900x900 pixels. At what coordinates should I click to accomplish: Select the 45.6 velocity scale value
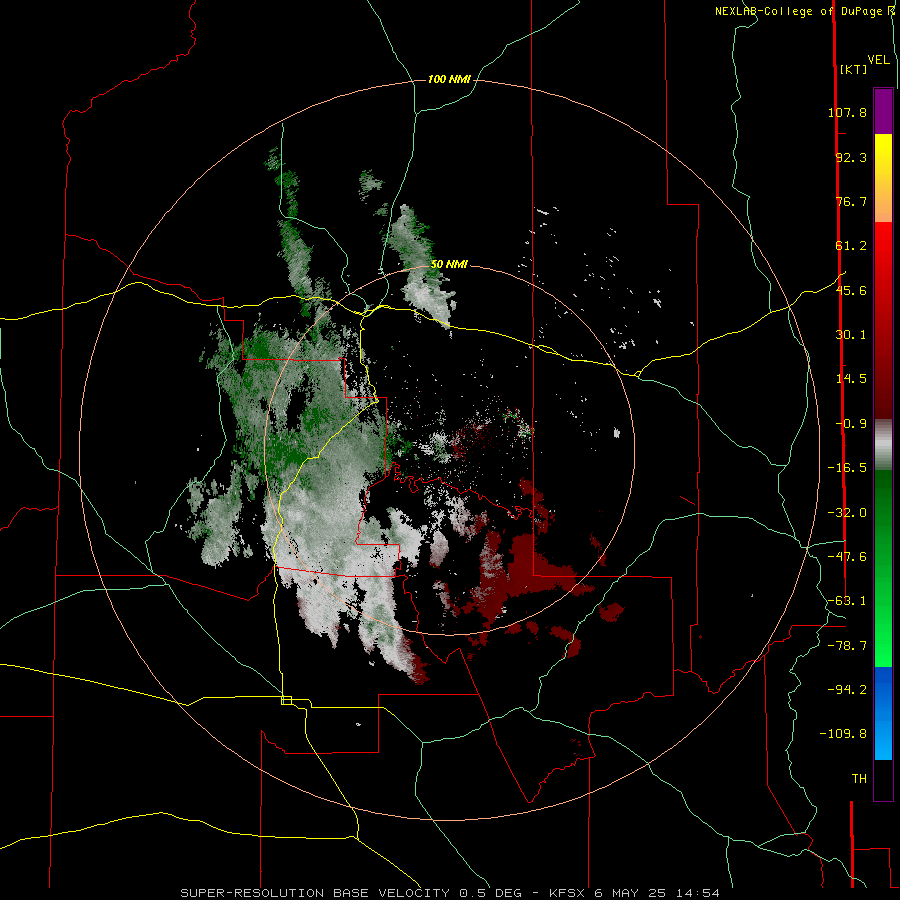coord(851,290)
